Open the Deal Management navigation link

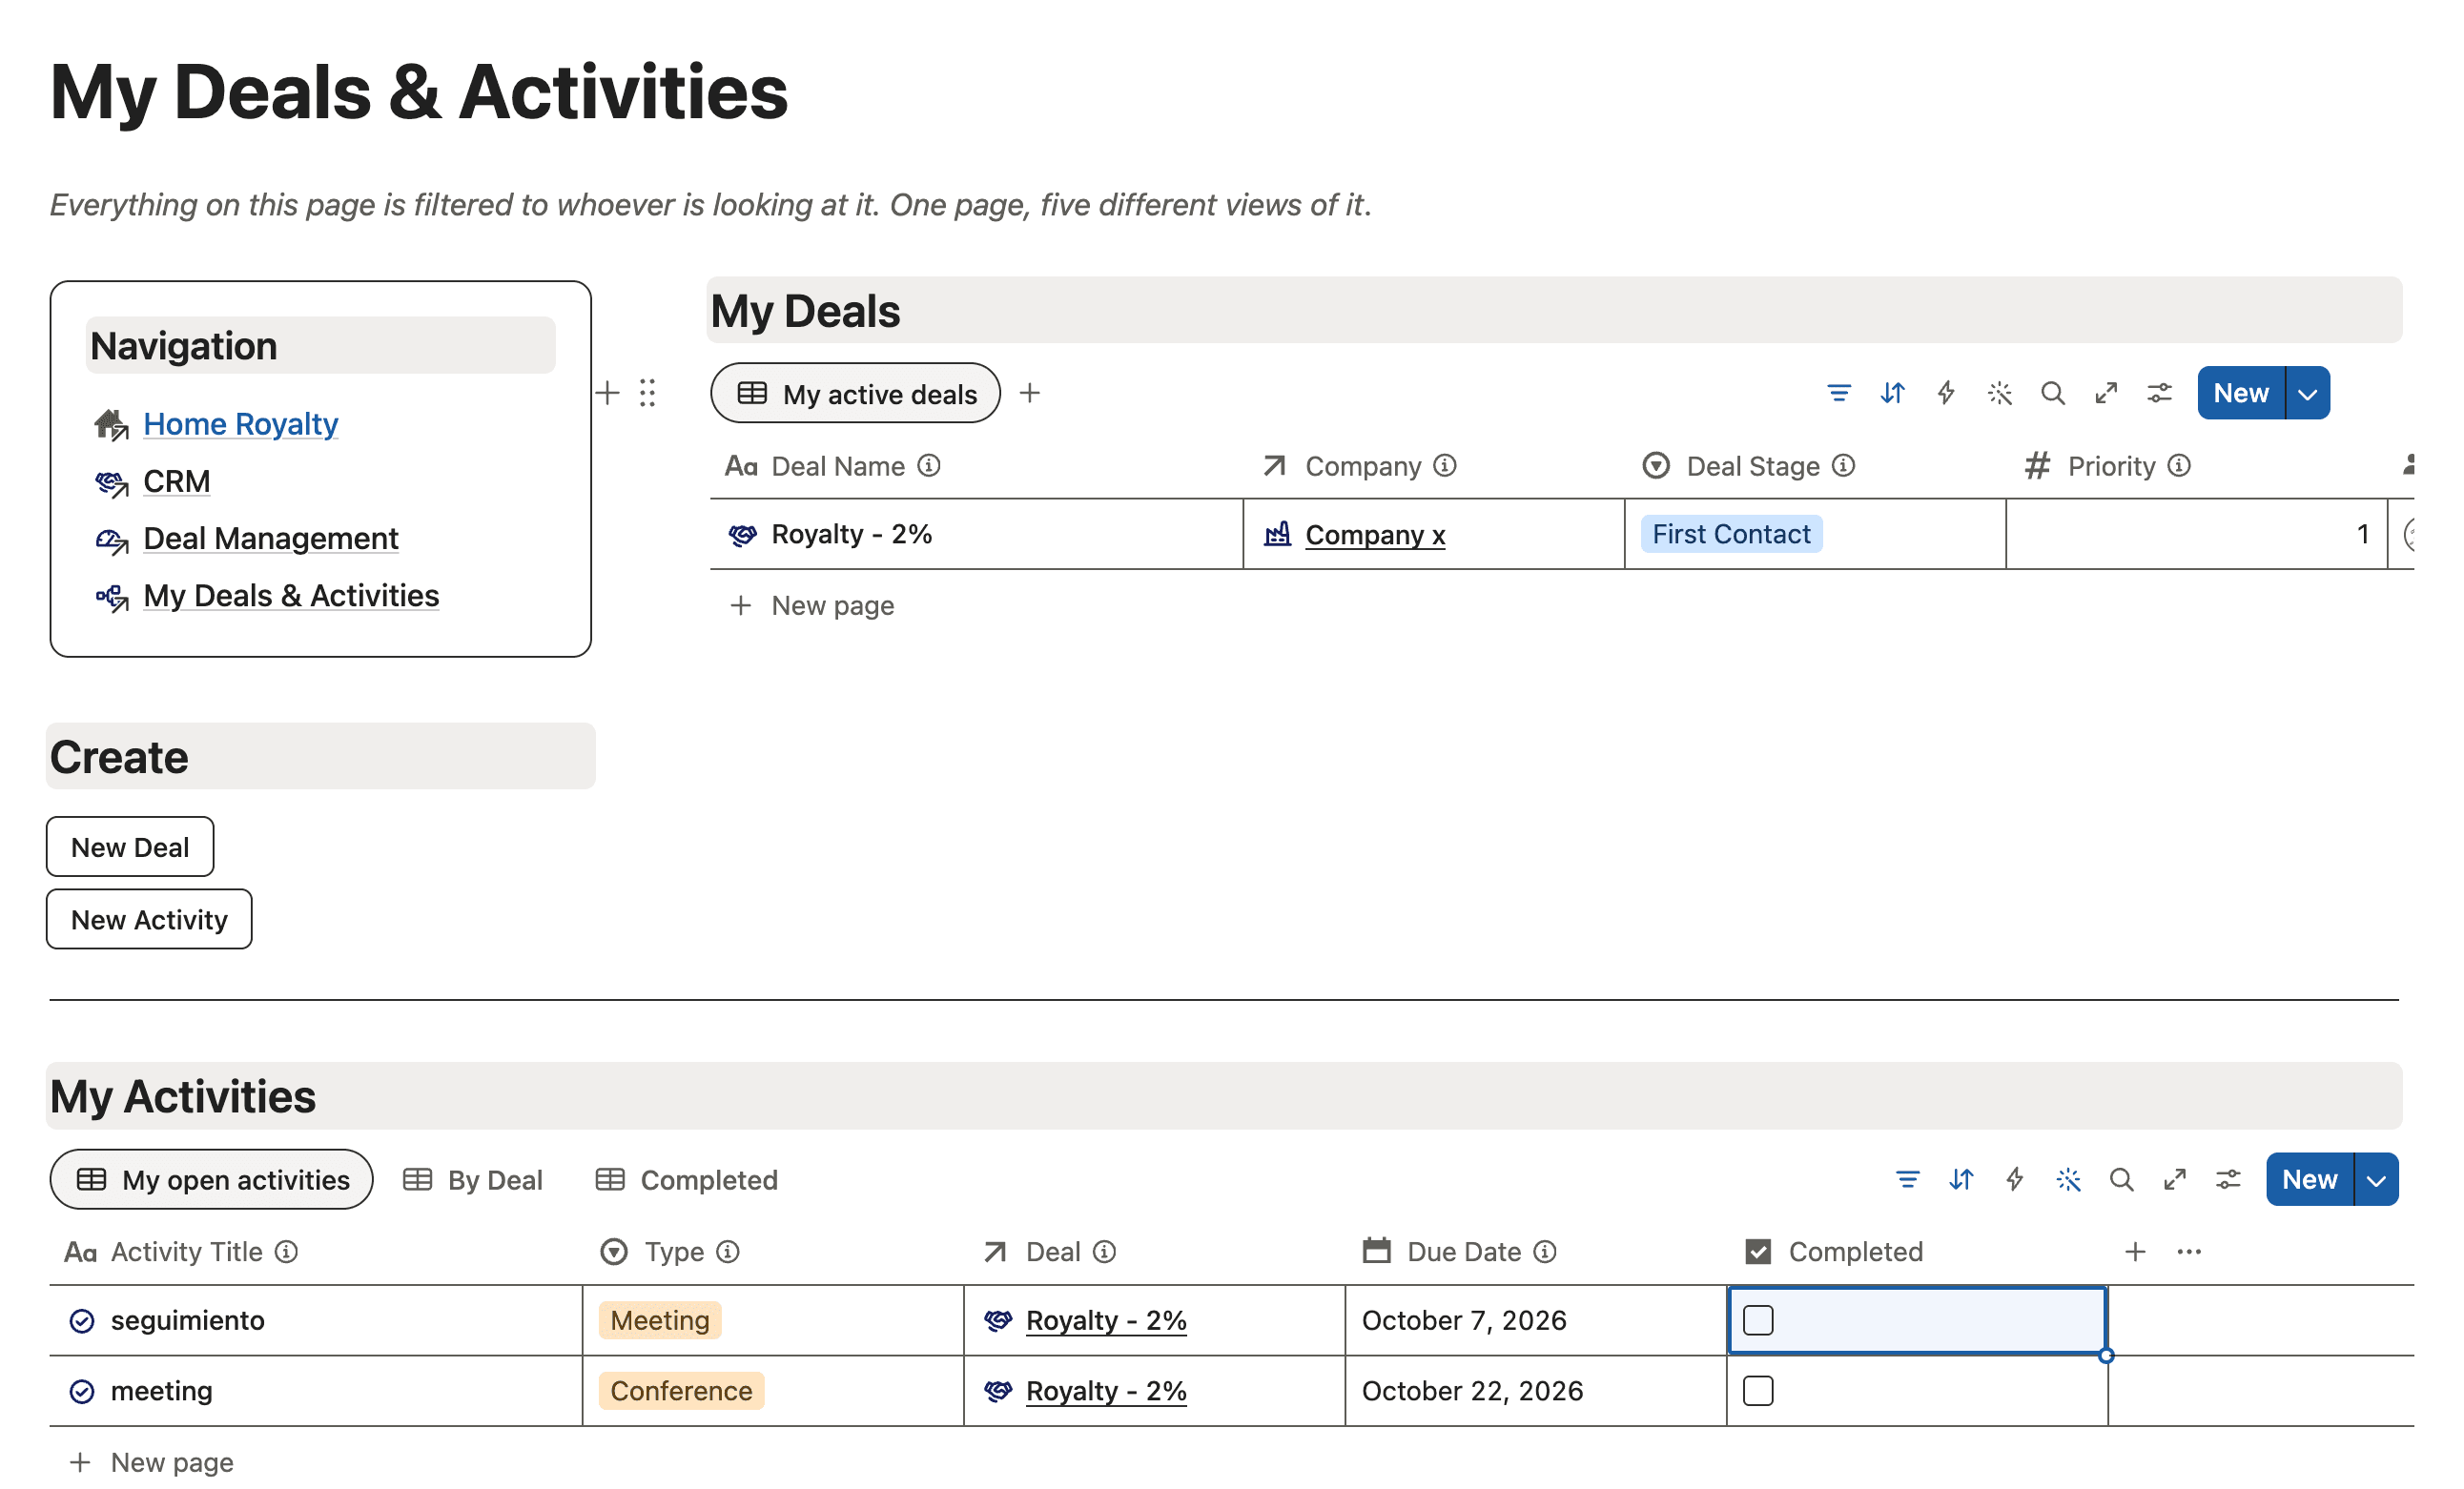coord(271,538)
